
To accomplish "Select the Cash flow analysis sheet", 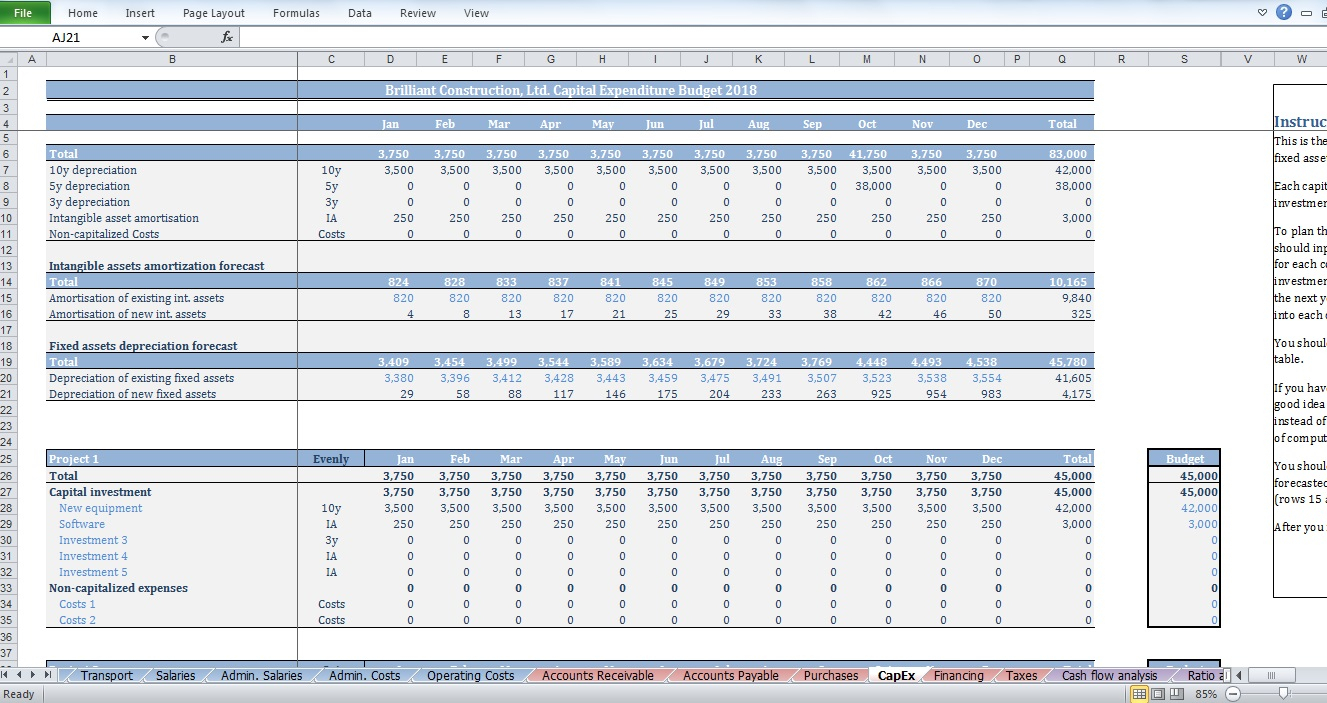I will pos(1109,676).
